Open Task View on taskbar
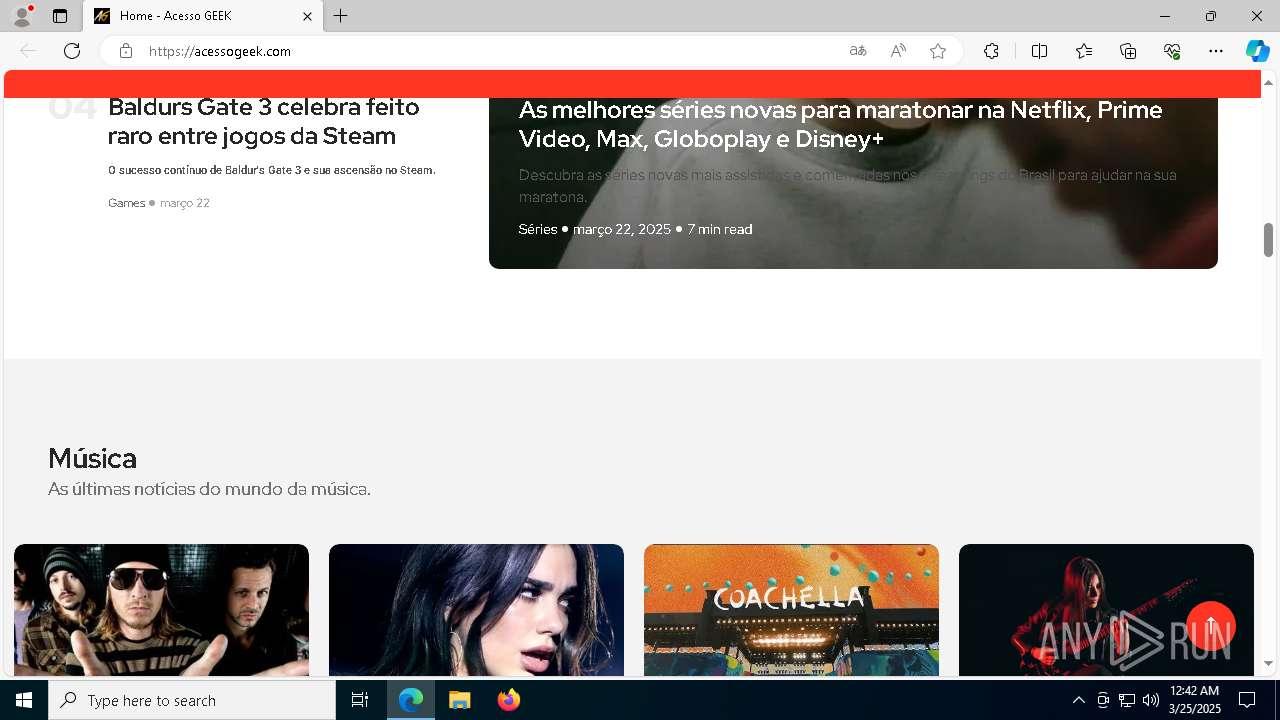The width and height of the screenshot is (1280, 720). pos(360,700)
